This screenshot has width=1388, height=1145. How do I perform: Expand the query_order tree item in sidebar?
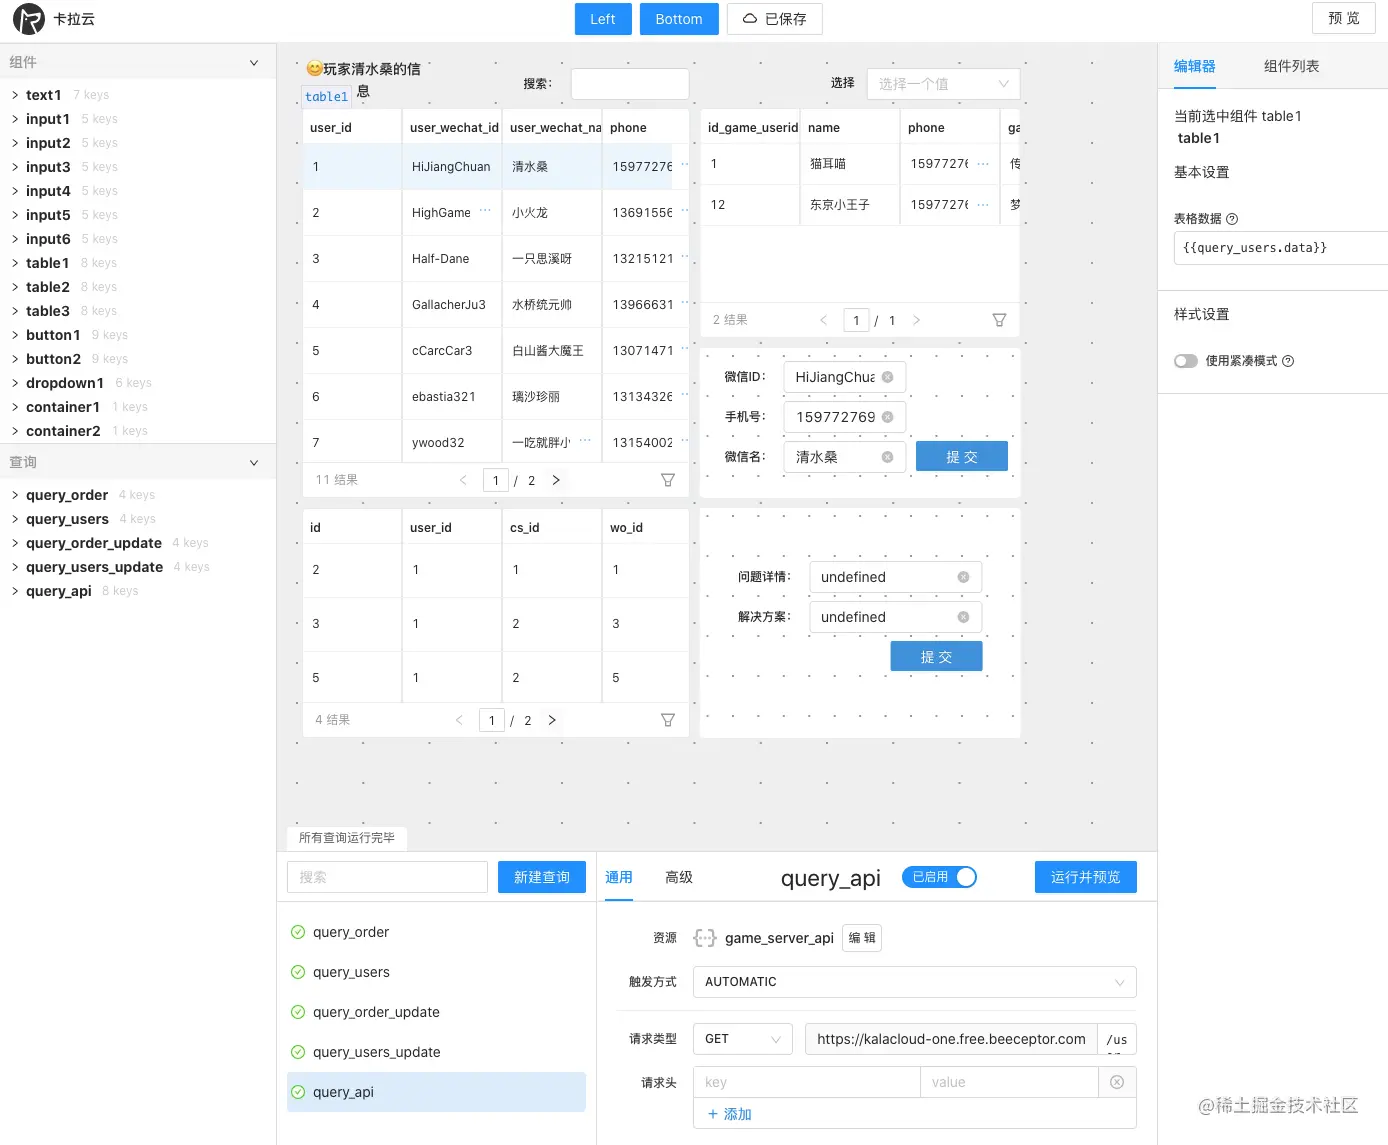pyautogui.click(x=15, y=495)
